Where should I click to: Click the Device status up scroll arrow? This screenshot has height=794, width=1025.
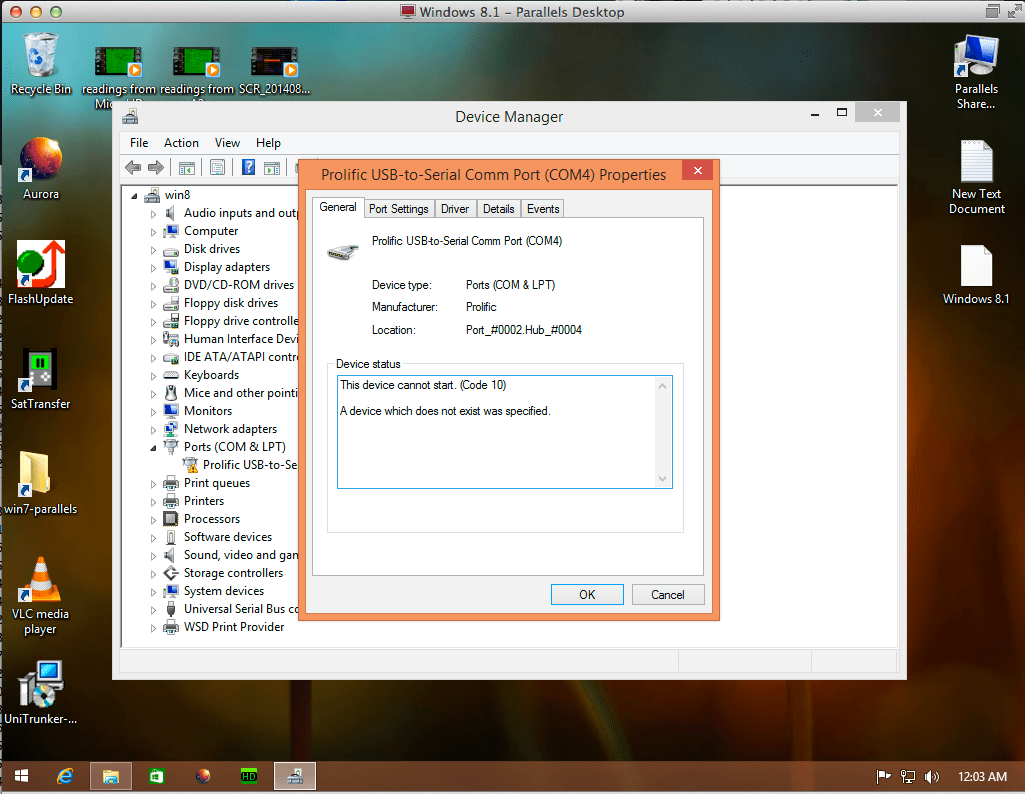(x=662, y=386)
